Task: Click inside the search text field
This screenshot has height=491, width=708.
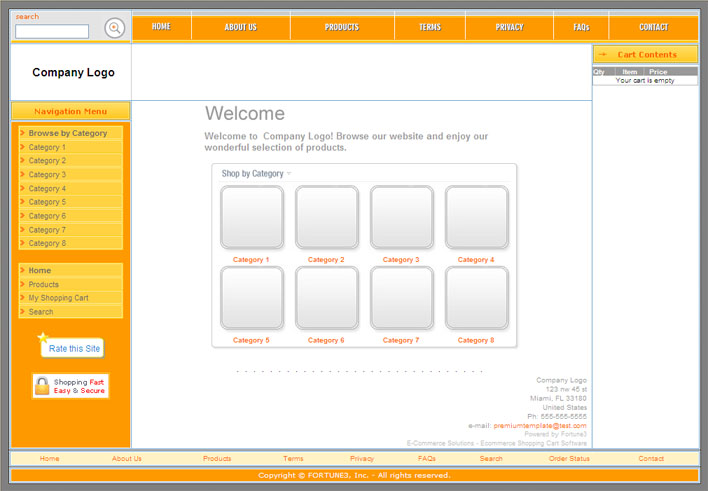Action: (52, 32)
